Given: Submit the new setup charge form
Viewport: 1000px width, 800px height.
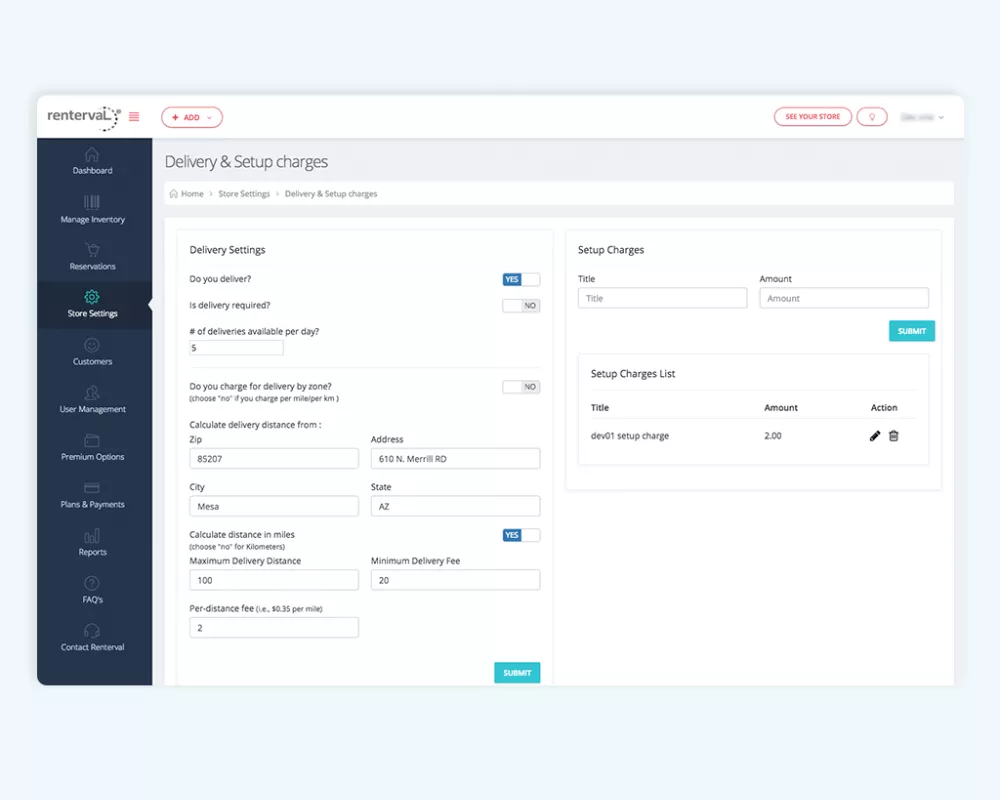Looking at the screenshot, I should [911, 331].
